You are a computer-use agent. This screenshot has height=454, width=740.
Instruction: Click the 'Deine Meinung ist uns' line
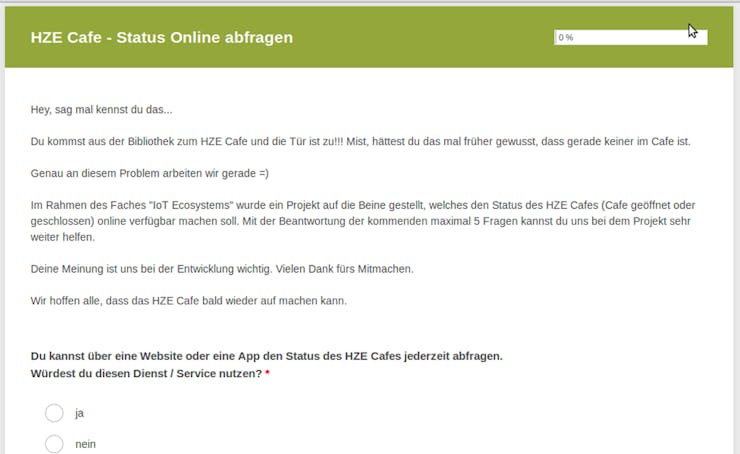pyautogui.click(x=222, y=269)
